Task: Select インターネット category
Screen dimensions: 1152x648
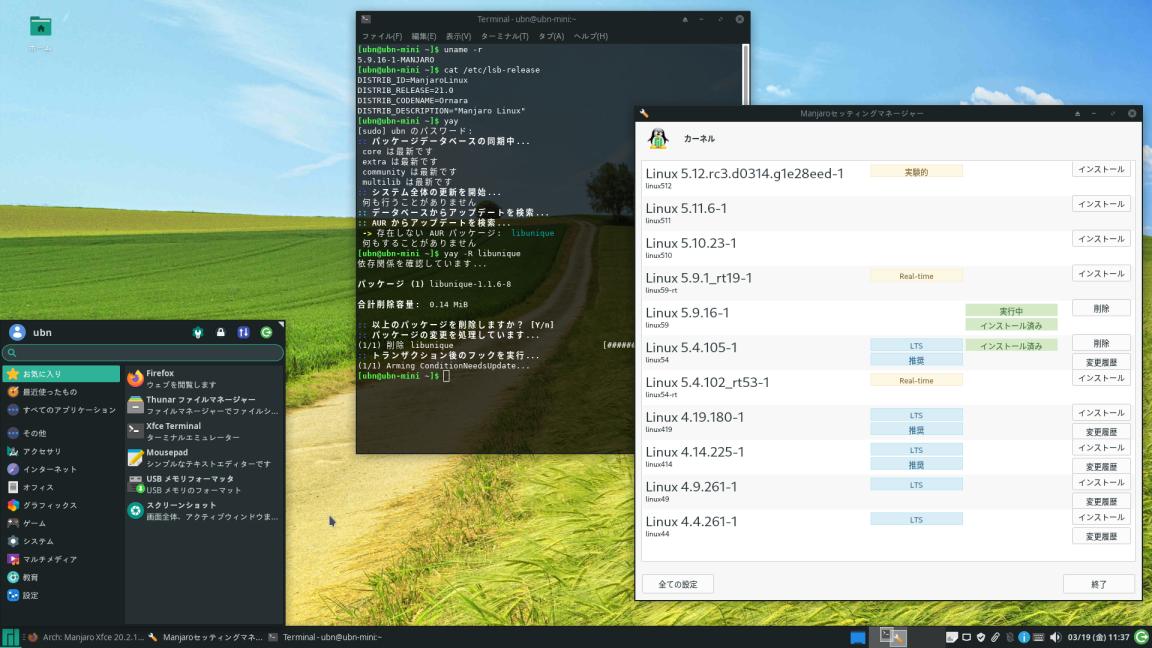Action: coord(62,469)
